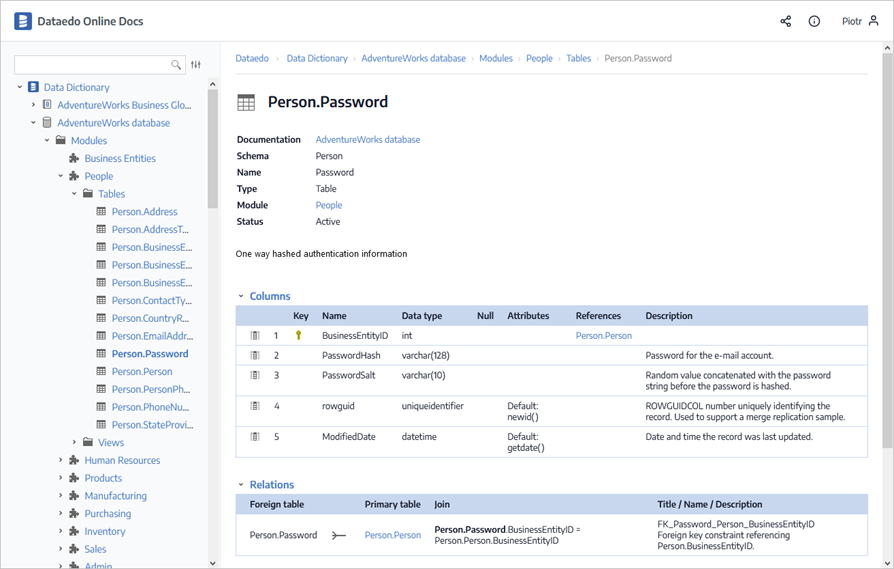The image size is (894, 569).
Task: Open the search filter settings icon
Action: coord(196,65)
